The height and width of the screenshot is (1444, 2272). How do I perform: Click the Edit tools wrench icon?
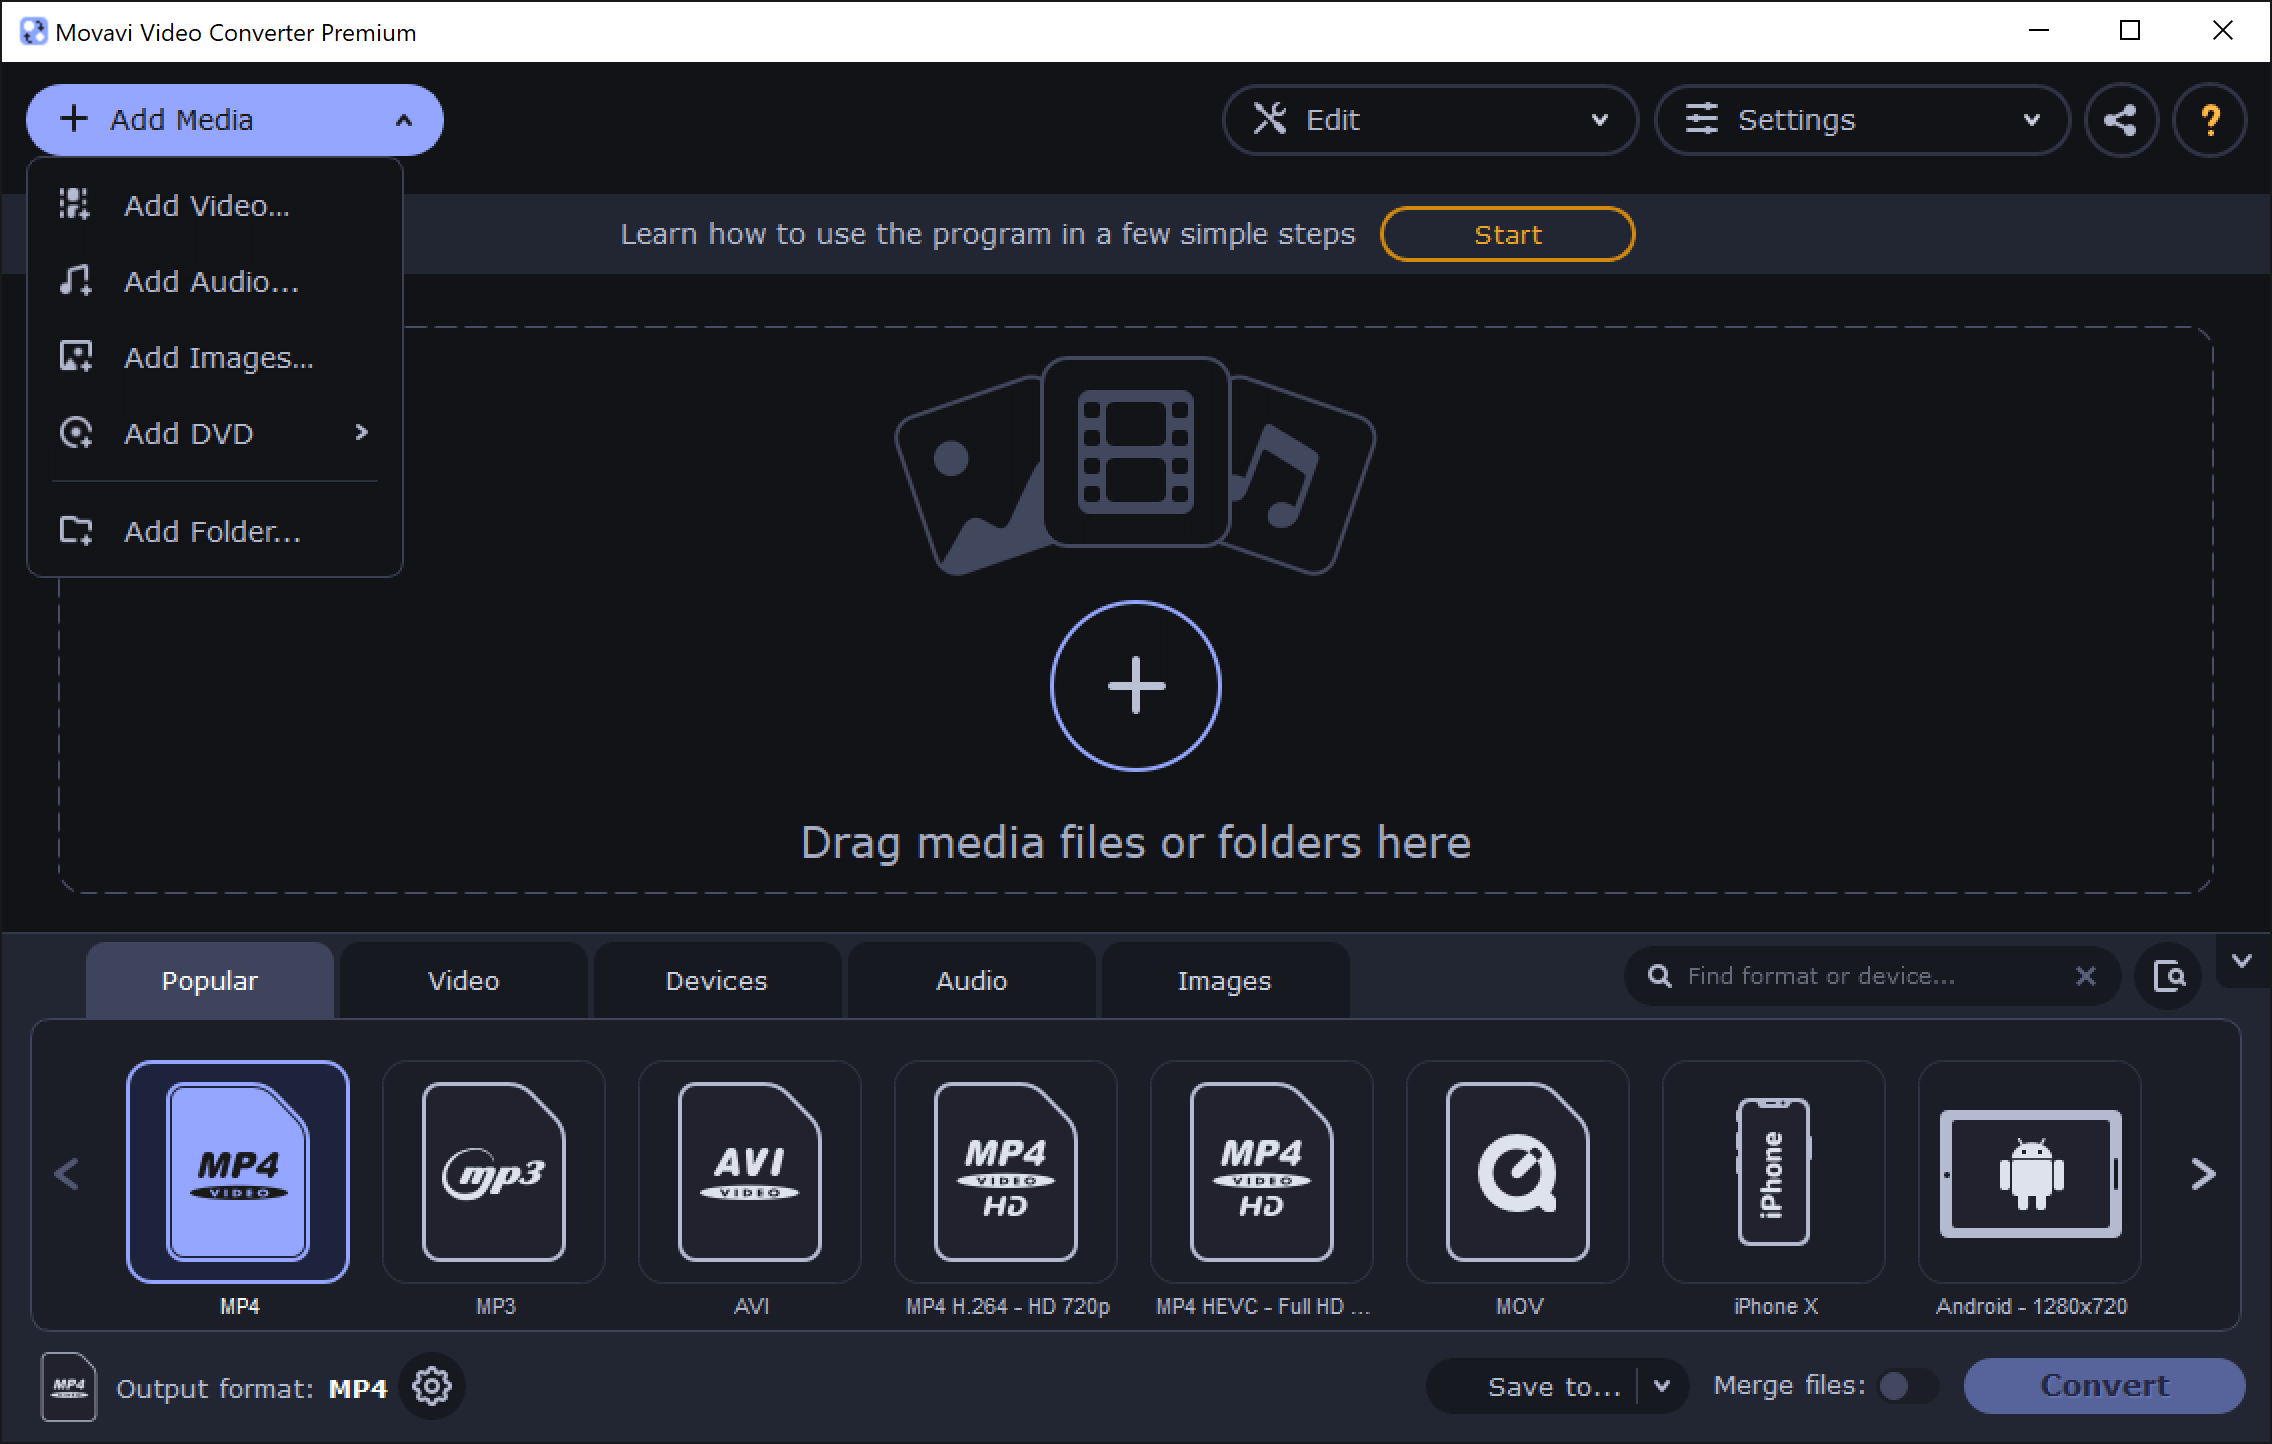1270,119
